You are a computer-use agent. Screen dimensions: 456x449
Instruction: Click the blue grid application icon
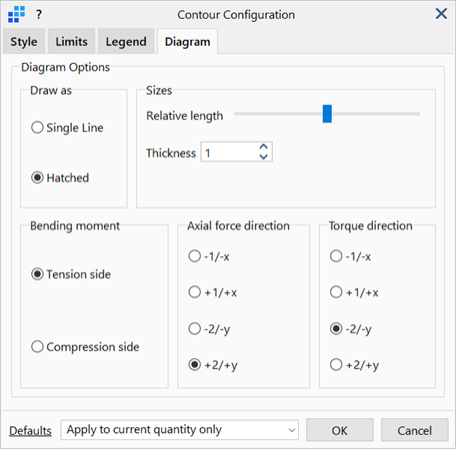17,15
